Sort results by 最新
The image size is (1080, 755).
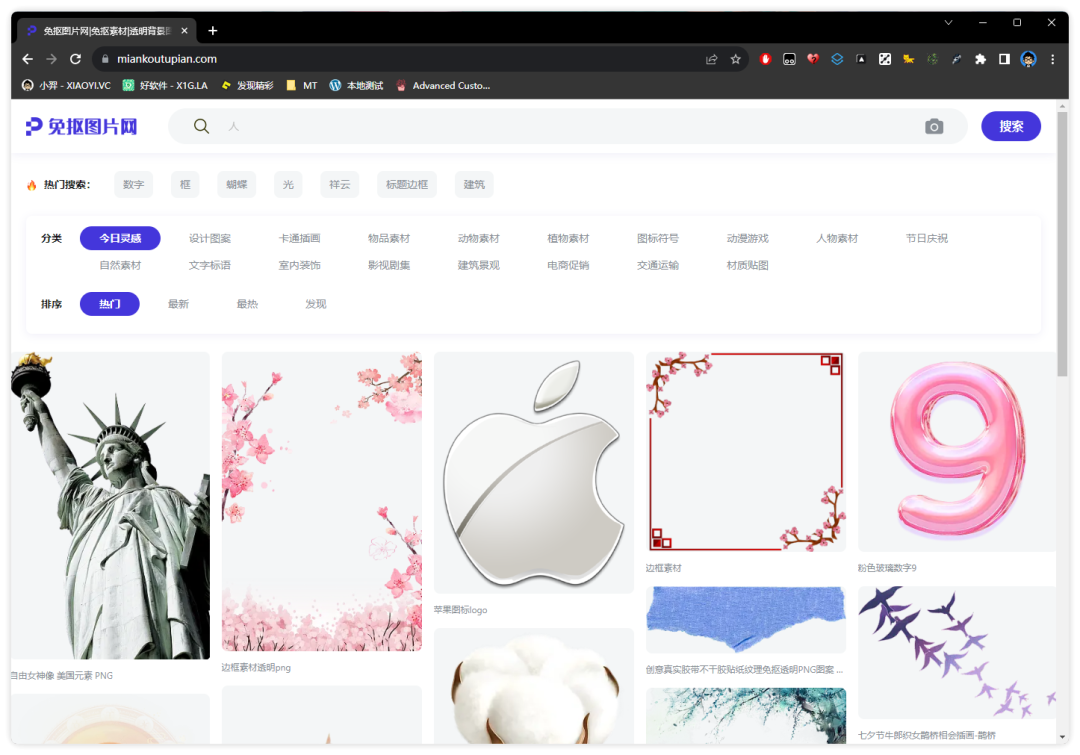178,304
